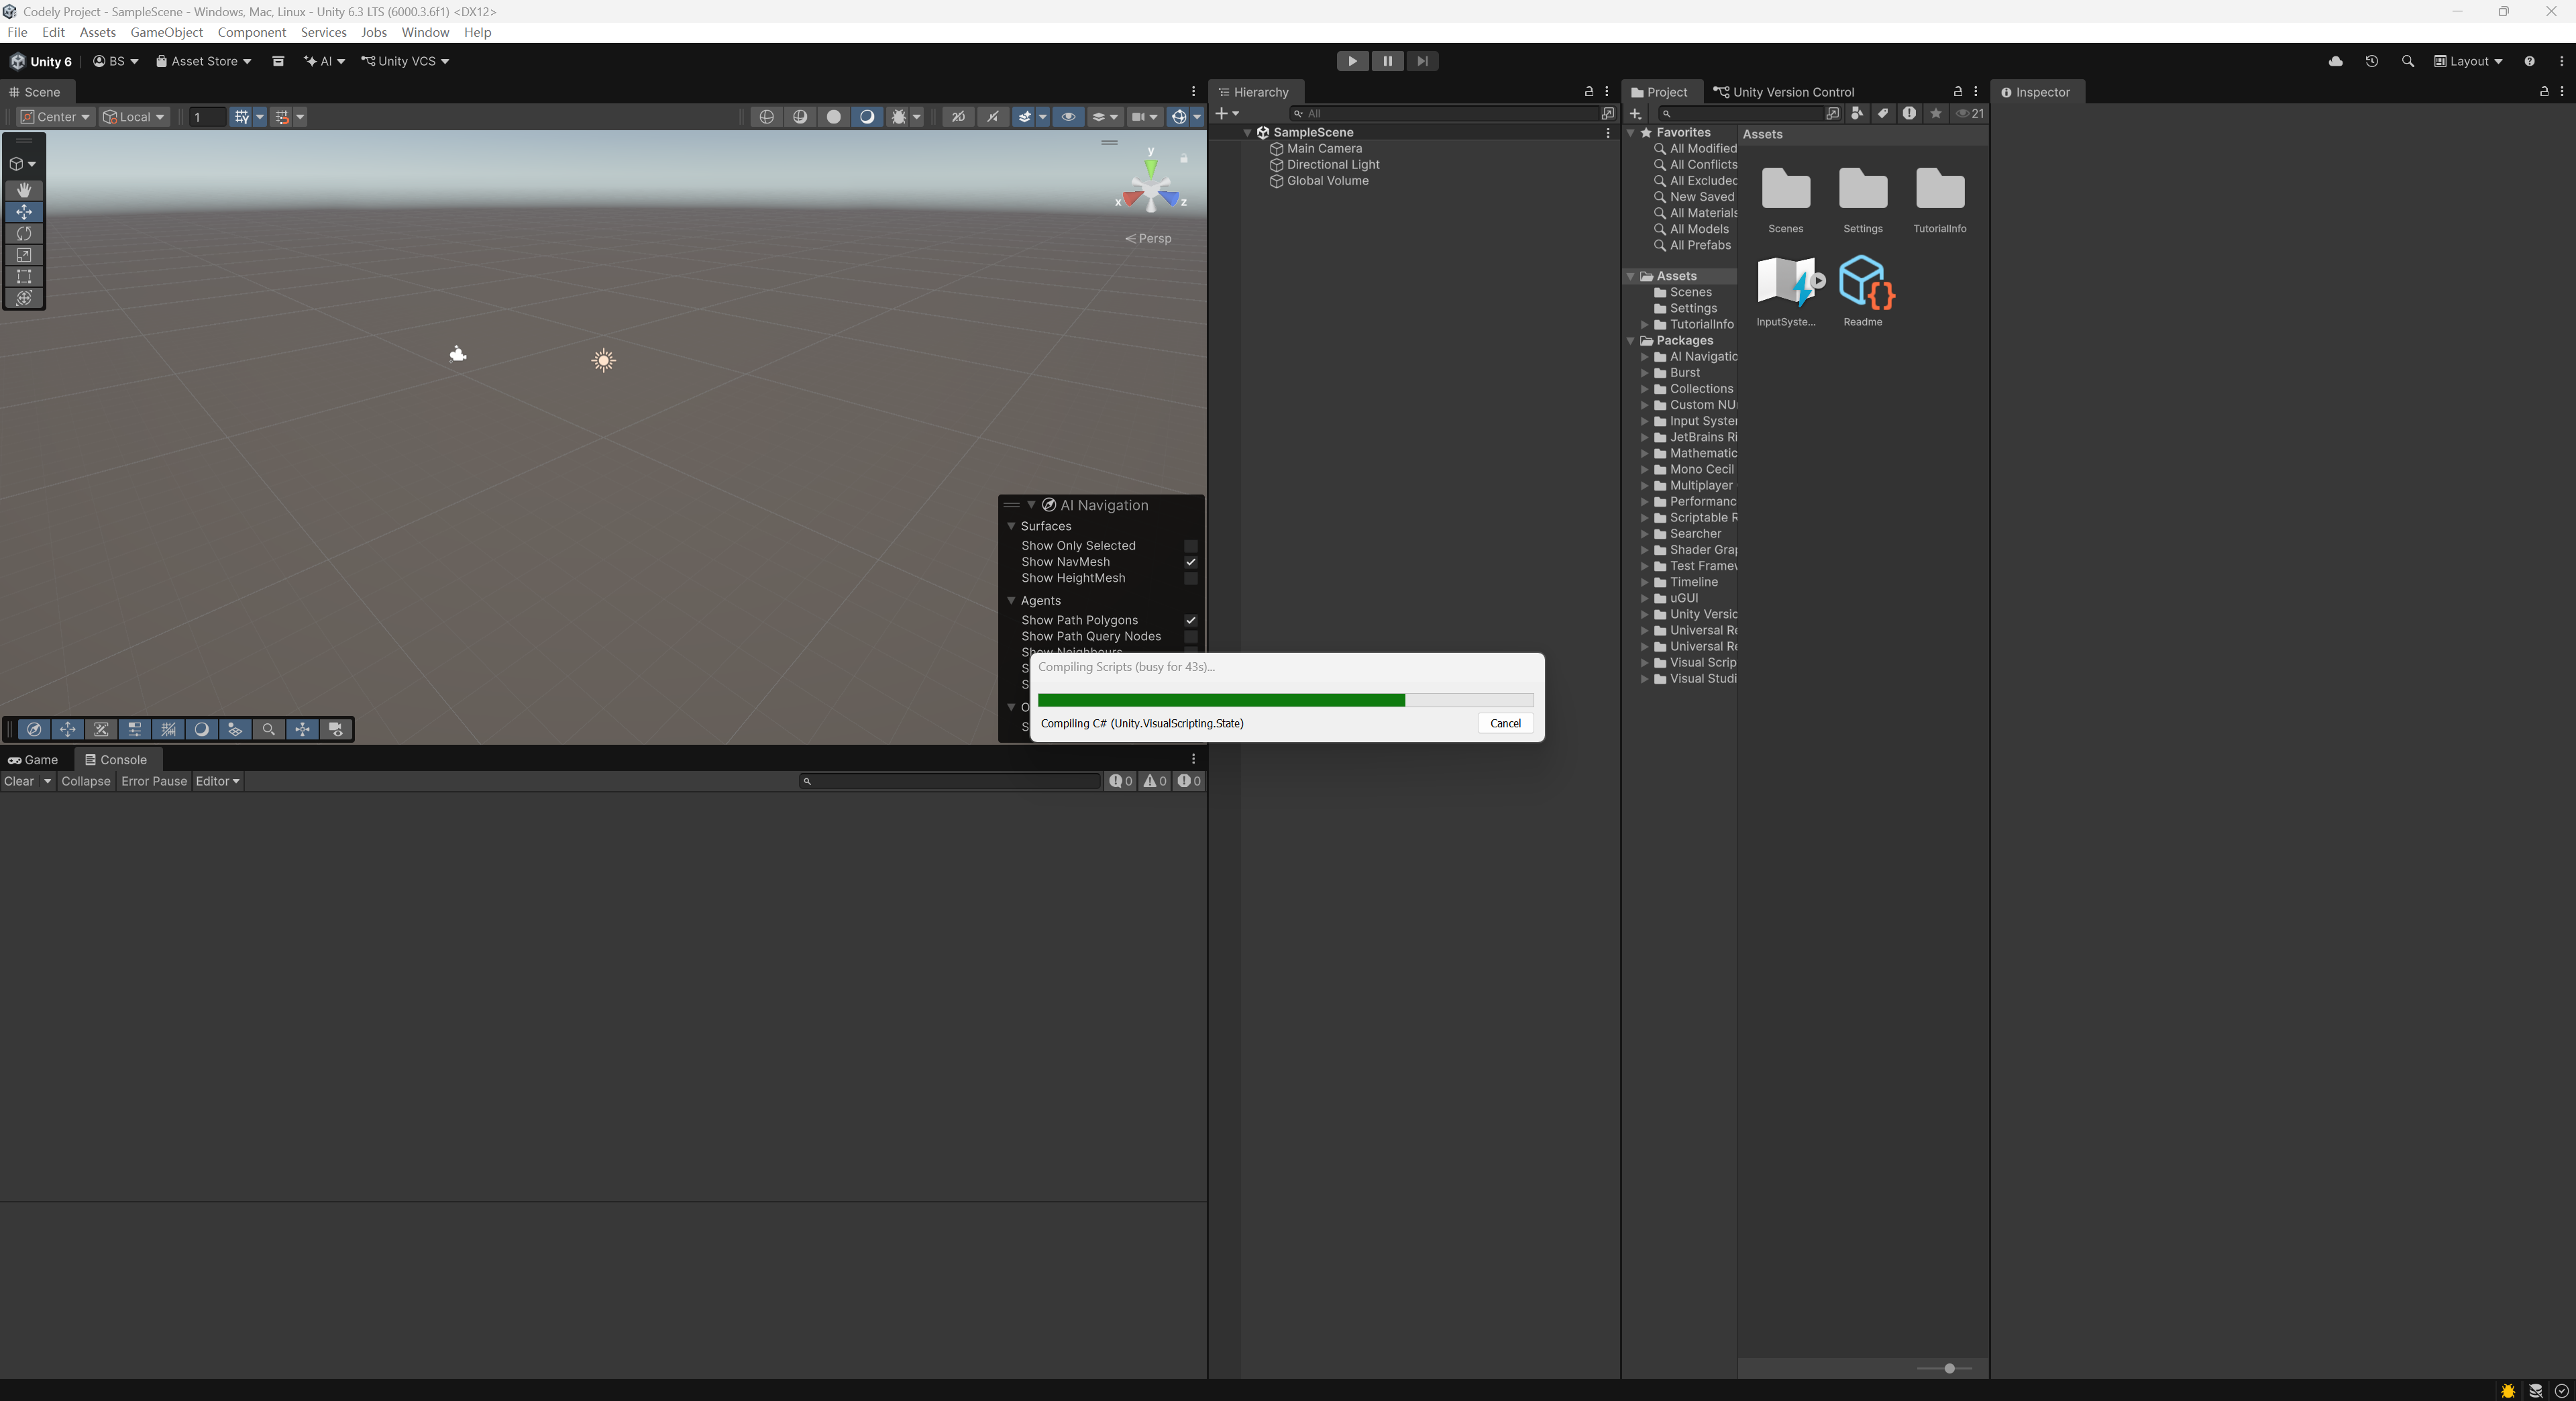Toggle 2D view mode in Scene
This screenshot has width=2576, height=1401.
tap(957, 117)
